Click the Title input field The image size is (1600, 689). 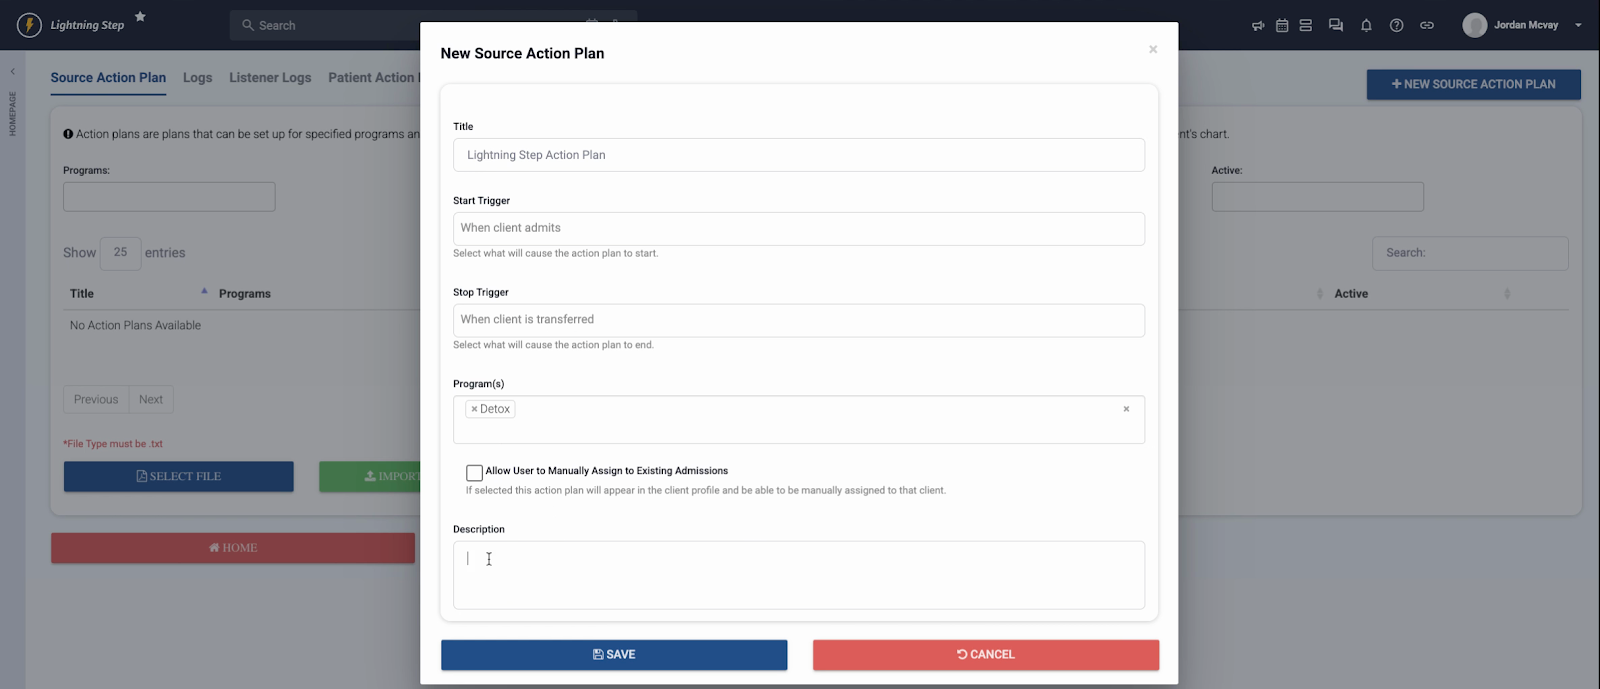coord(798,155)
